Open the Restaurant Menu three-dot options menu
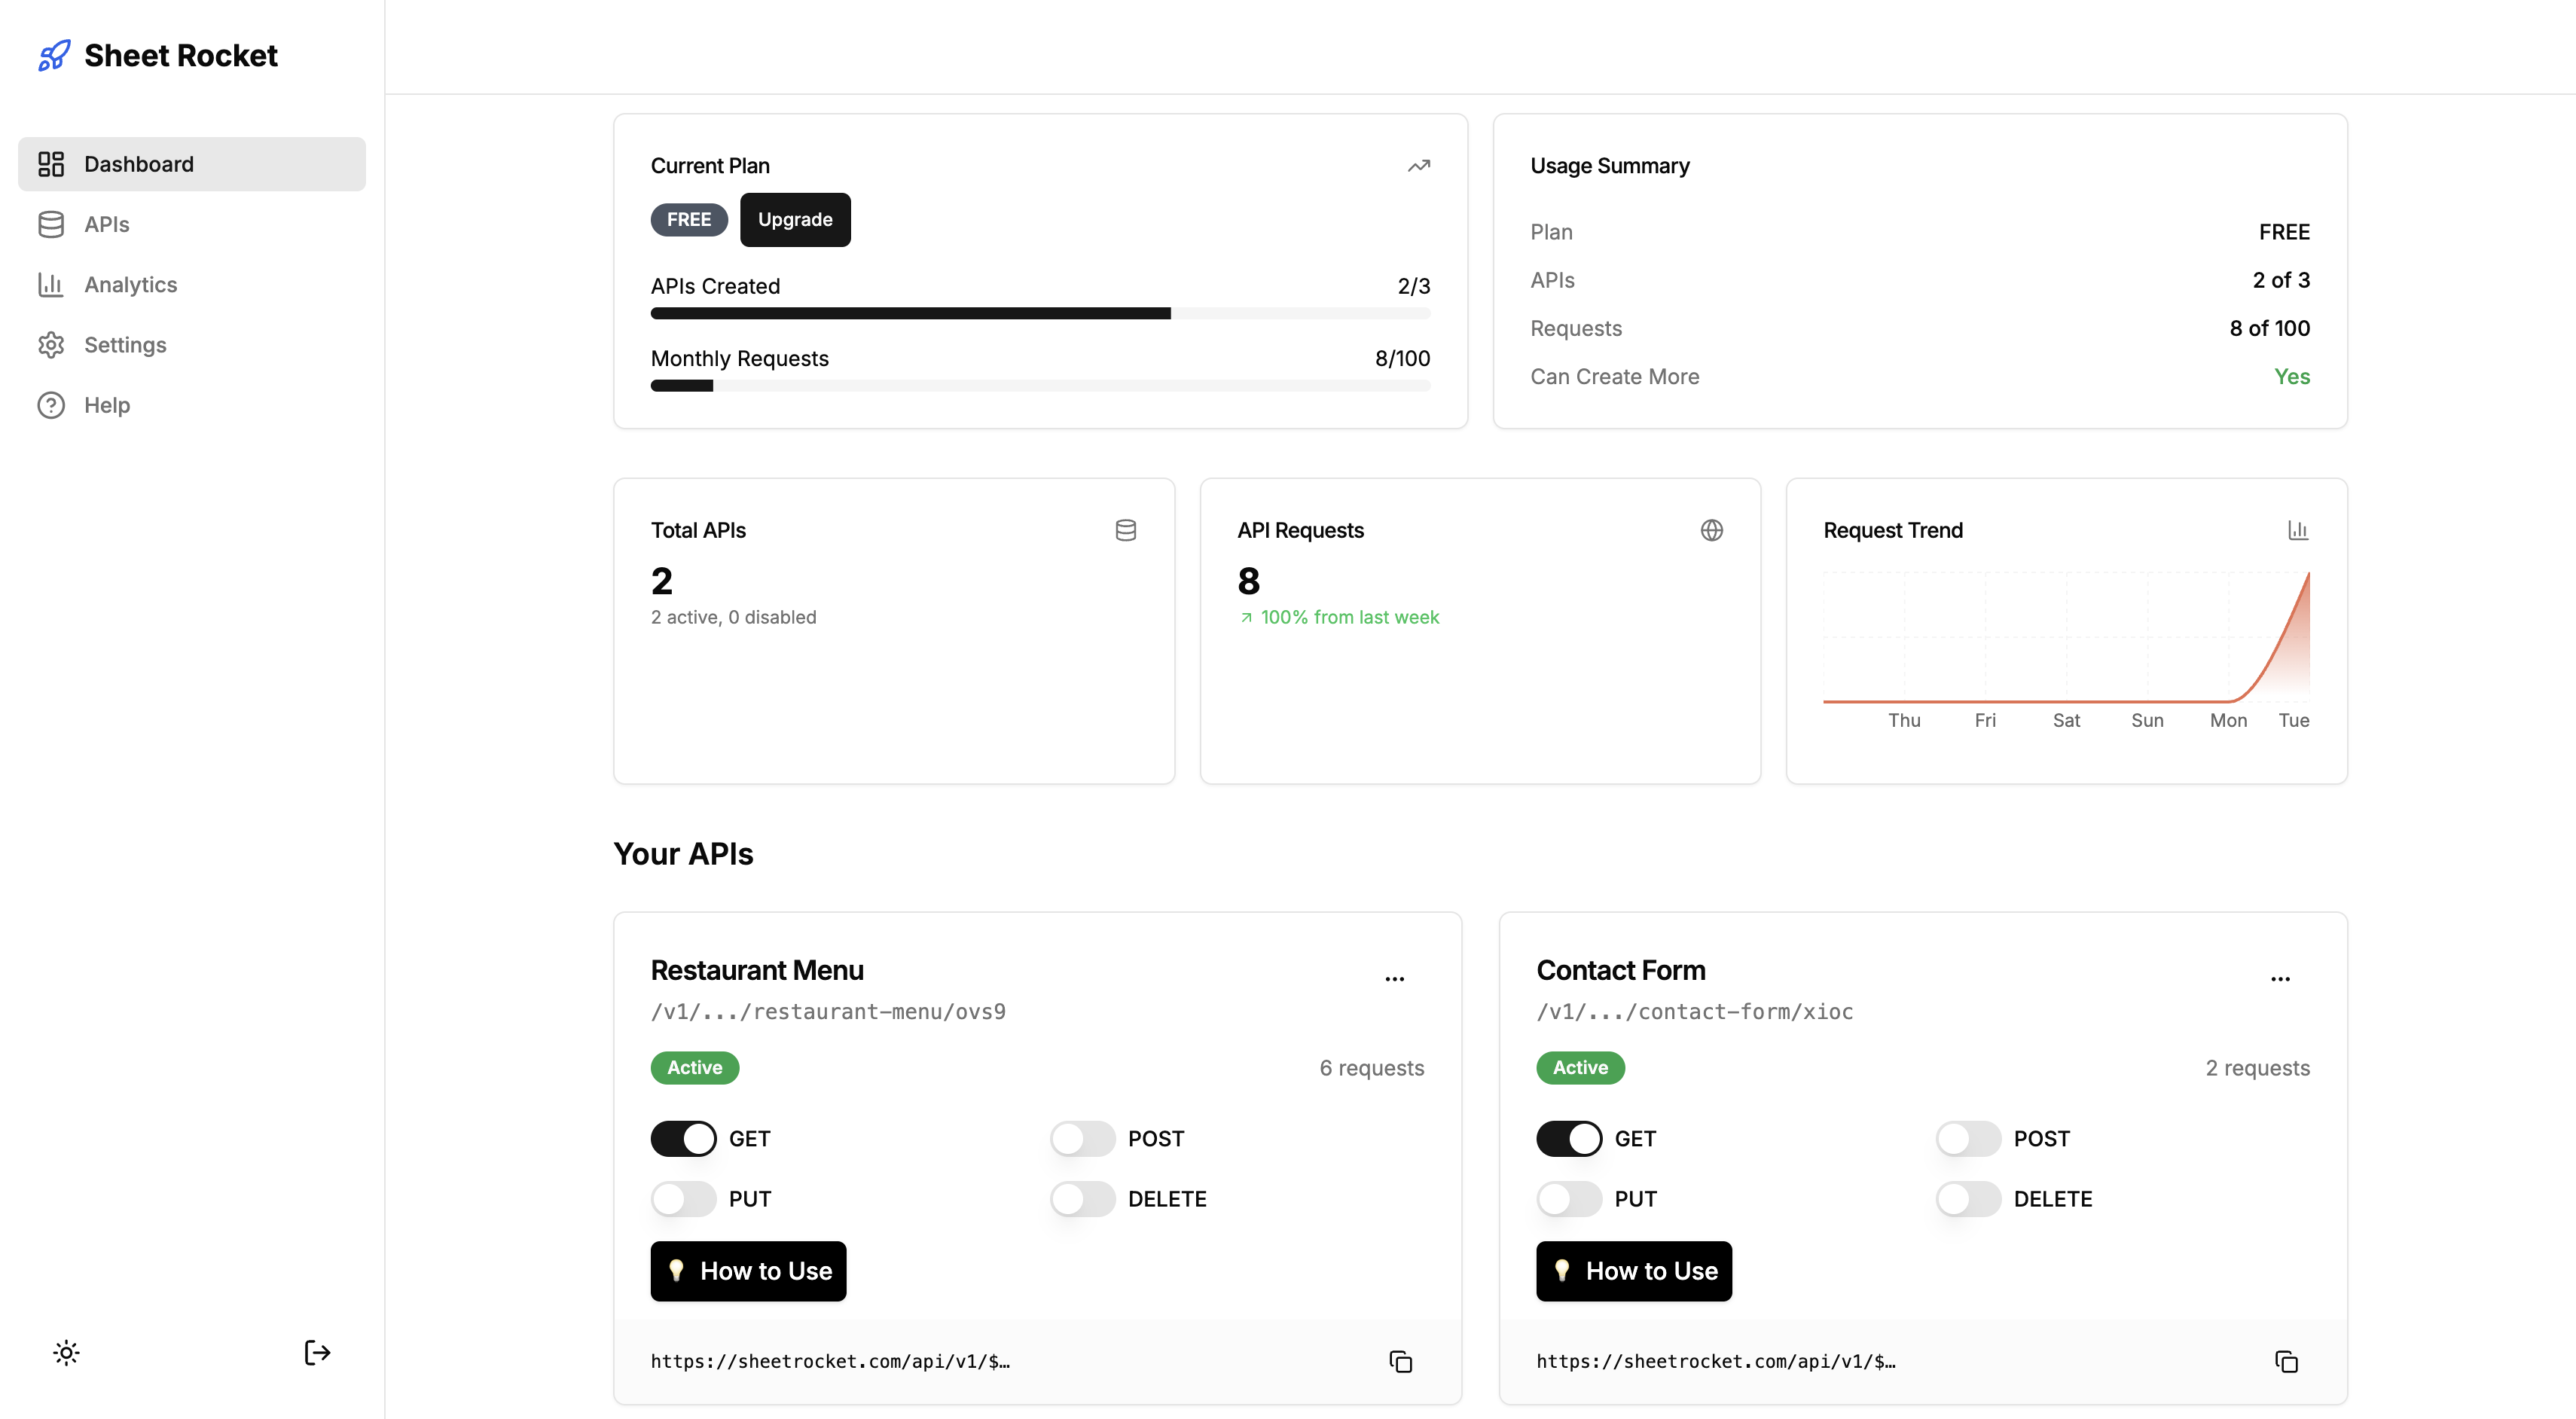Screen dimensions: 2576x1419 [x=1394, y=978]
